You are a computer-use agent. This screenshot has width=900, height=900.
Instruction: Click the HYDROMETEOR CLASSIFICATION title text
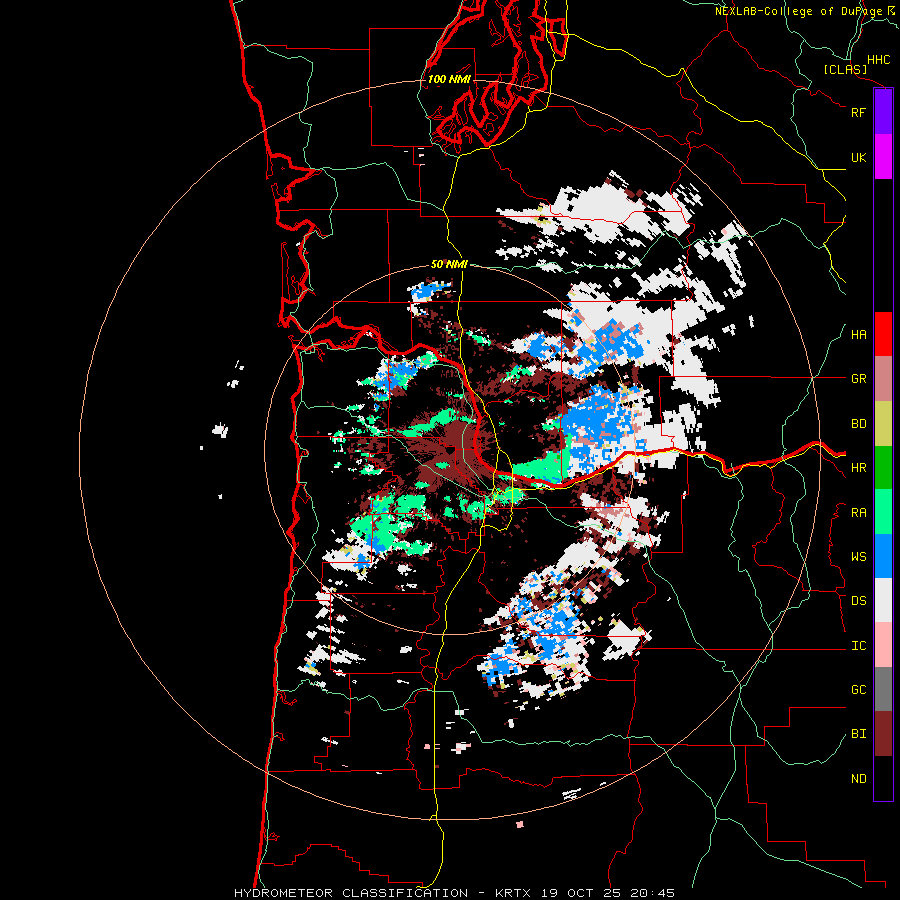(351, 893)
